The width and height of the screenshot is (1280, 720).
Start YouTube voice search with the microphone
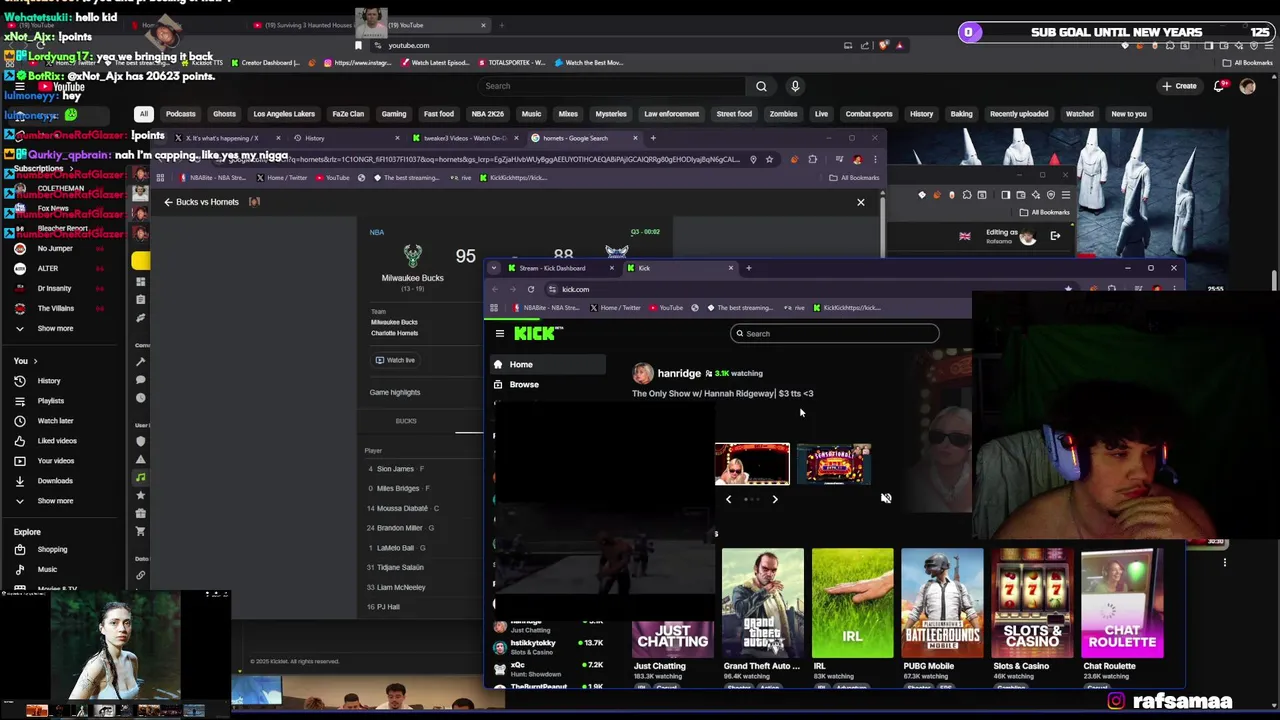click(795, 86)
